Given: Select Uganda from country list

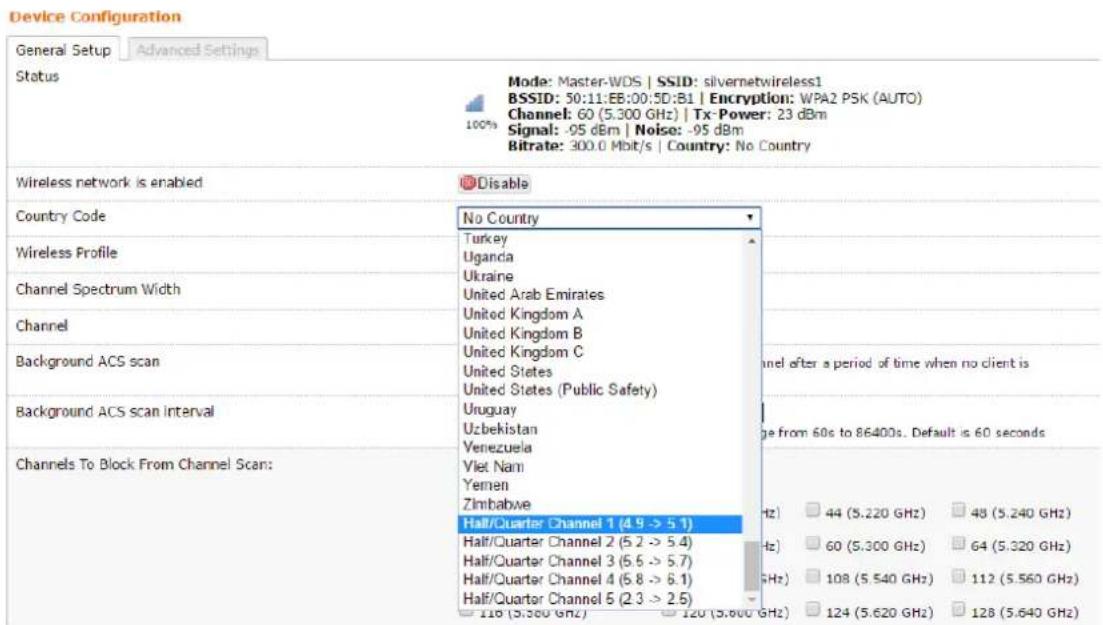Looking at the screenshot, I should click(x=487, y=257).
